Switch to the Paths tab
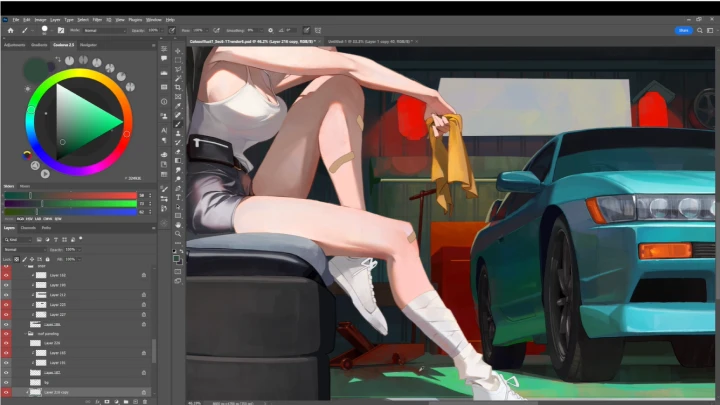This screenshot has width=720, height=405. point(46,228)
